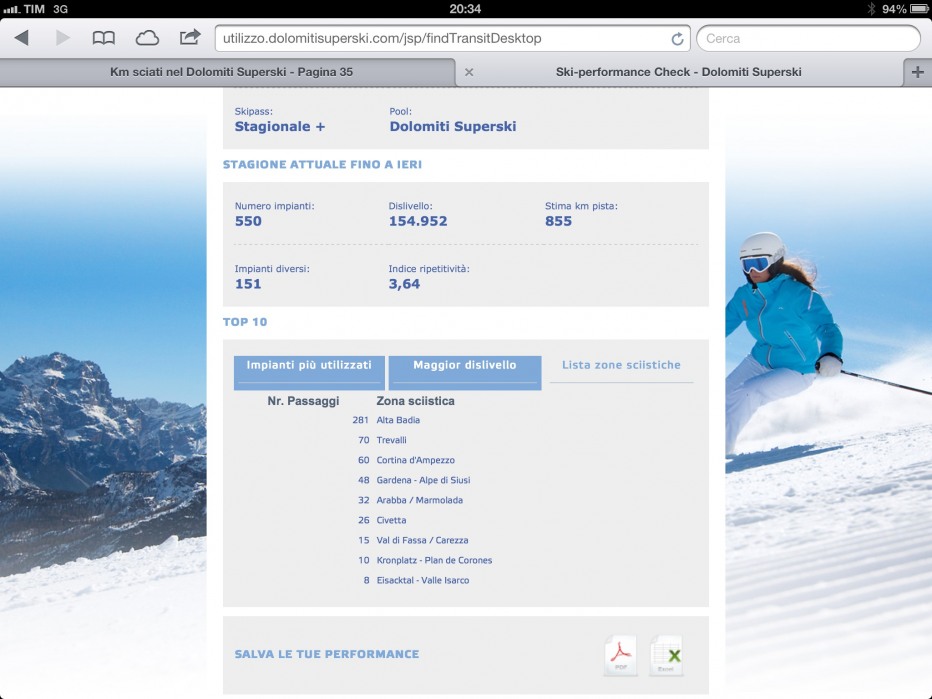Tap the clock showing 20:34
932x699 pixels.
(x=465, y=9)
